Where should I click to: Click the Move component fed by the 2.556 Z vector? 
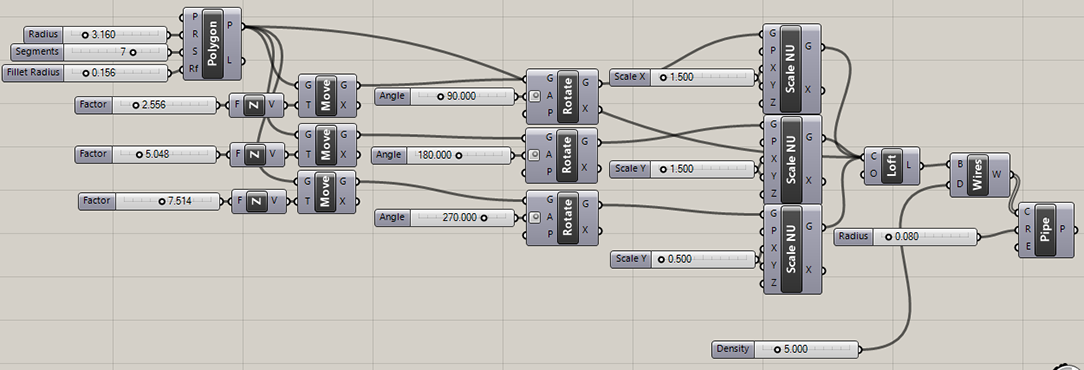click(326, 95)
